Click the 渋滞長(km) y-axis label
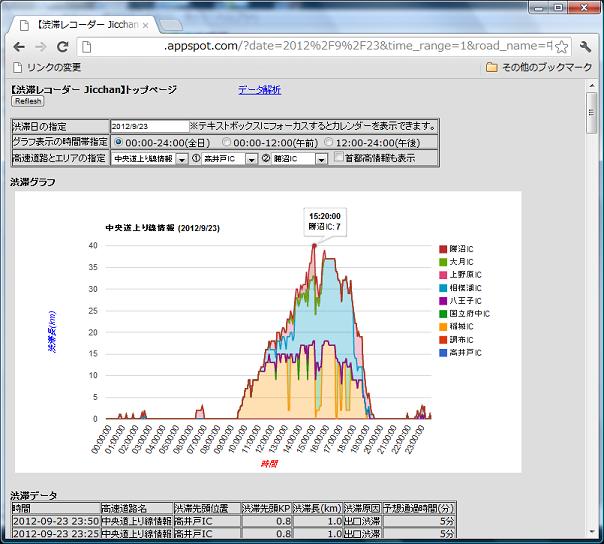Viewport: 604px width, 544px height. pyautogui.click(x=52, y=332)
